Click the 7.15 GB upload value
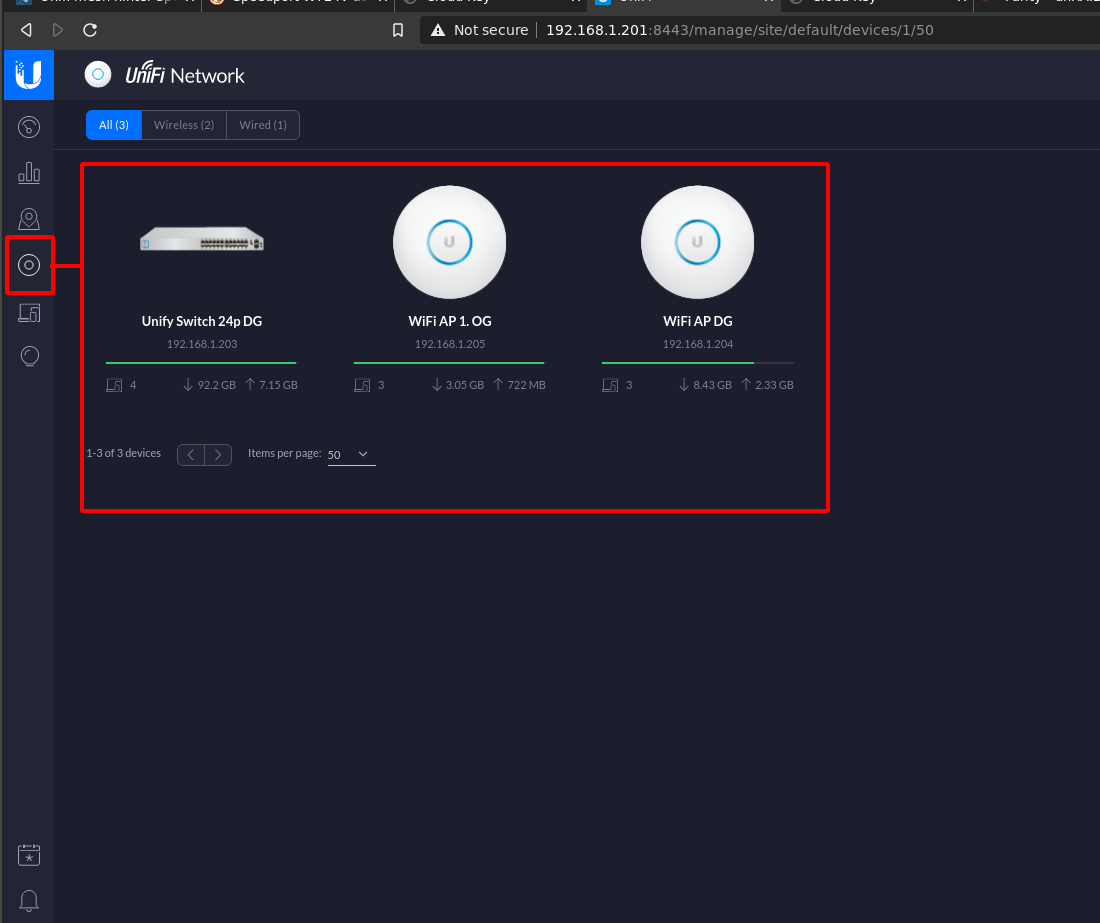The image size is (1100, 923). 279,385
